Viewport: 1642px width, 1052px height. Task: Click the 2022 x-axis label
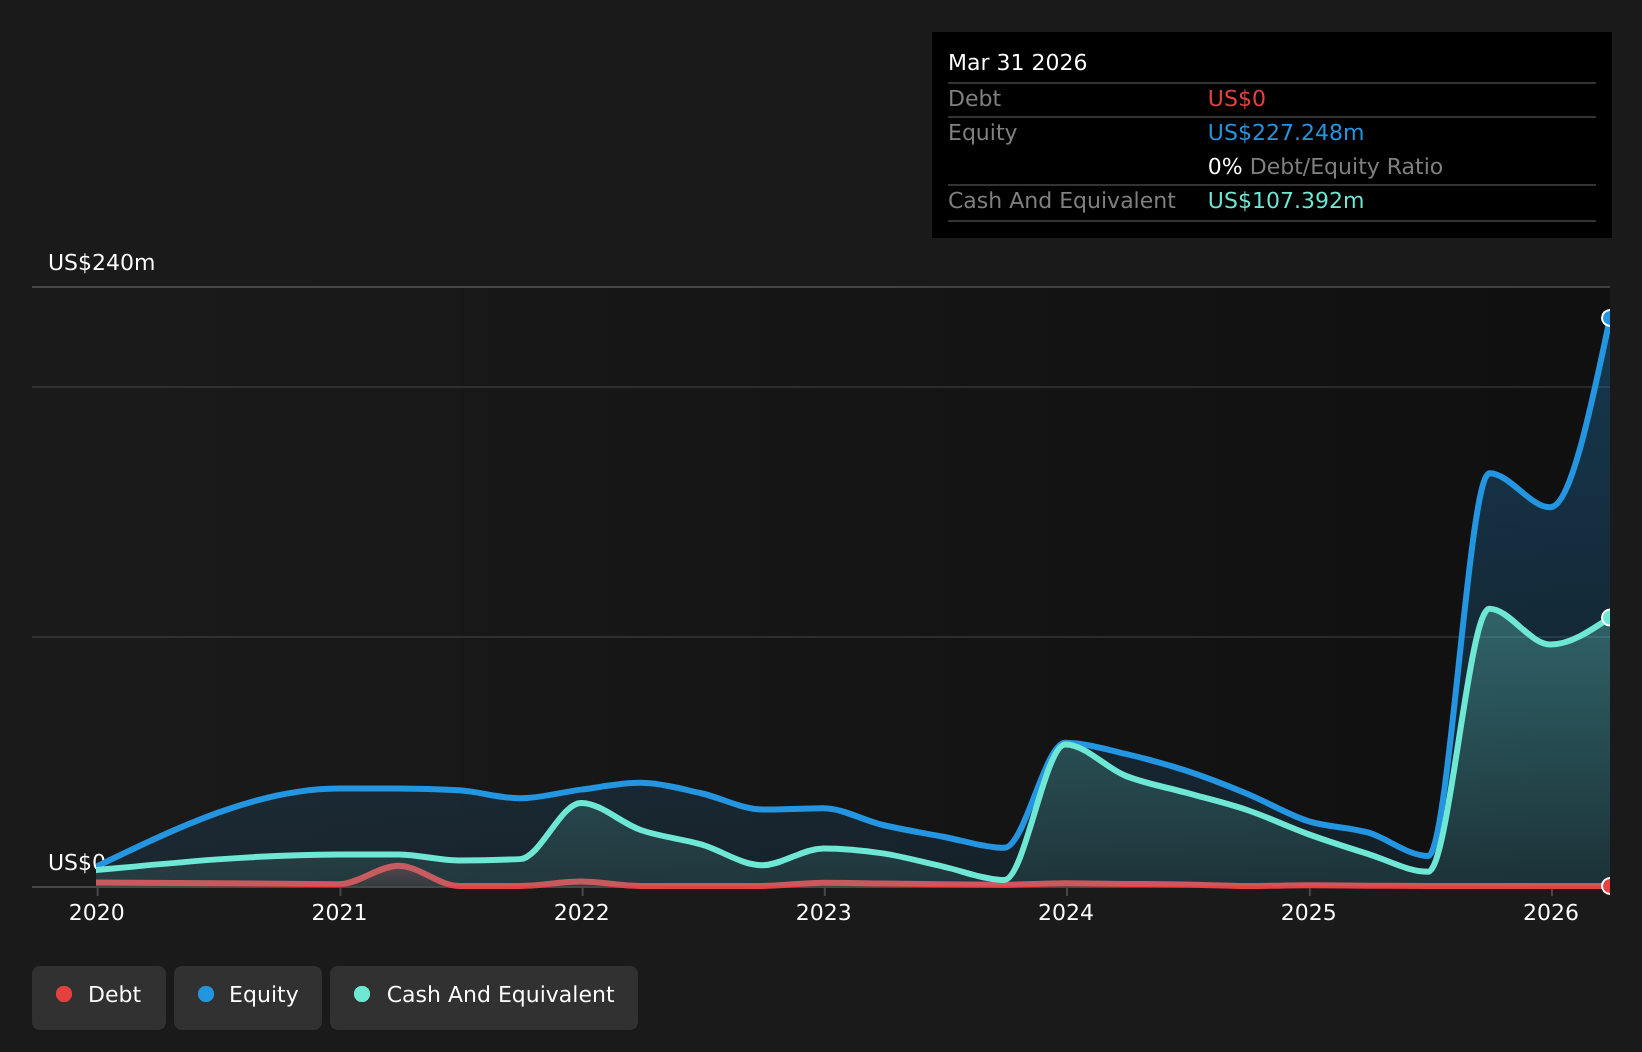(x=582, y=912)
